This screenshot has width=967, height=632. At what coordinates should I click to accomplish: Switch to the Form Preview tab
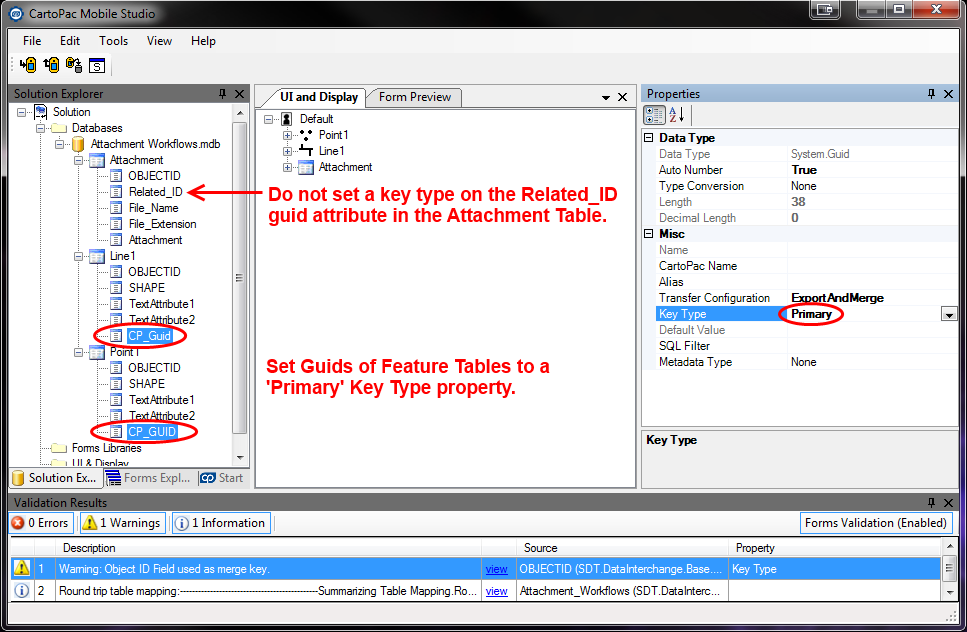(x=414, y=97)
